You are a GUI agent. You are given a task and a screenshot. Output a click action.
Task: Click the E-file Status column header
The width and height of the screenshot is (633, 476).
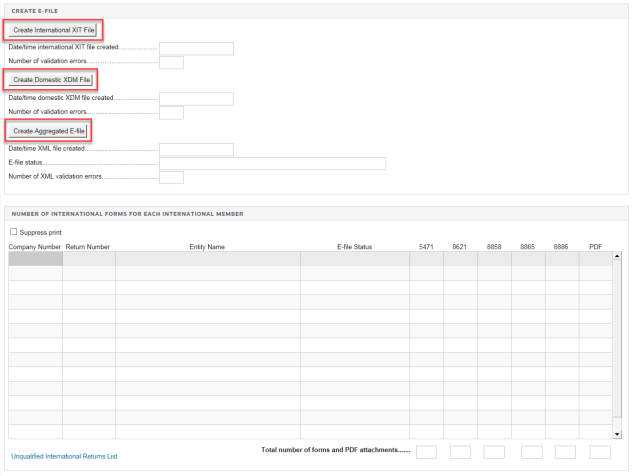354,246
